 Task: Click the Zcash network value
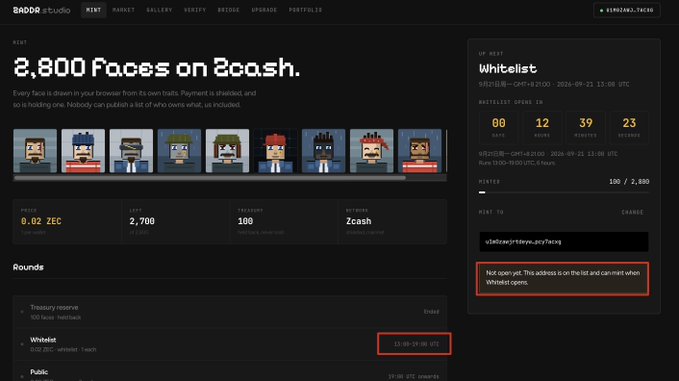359,221
